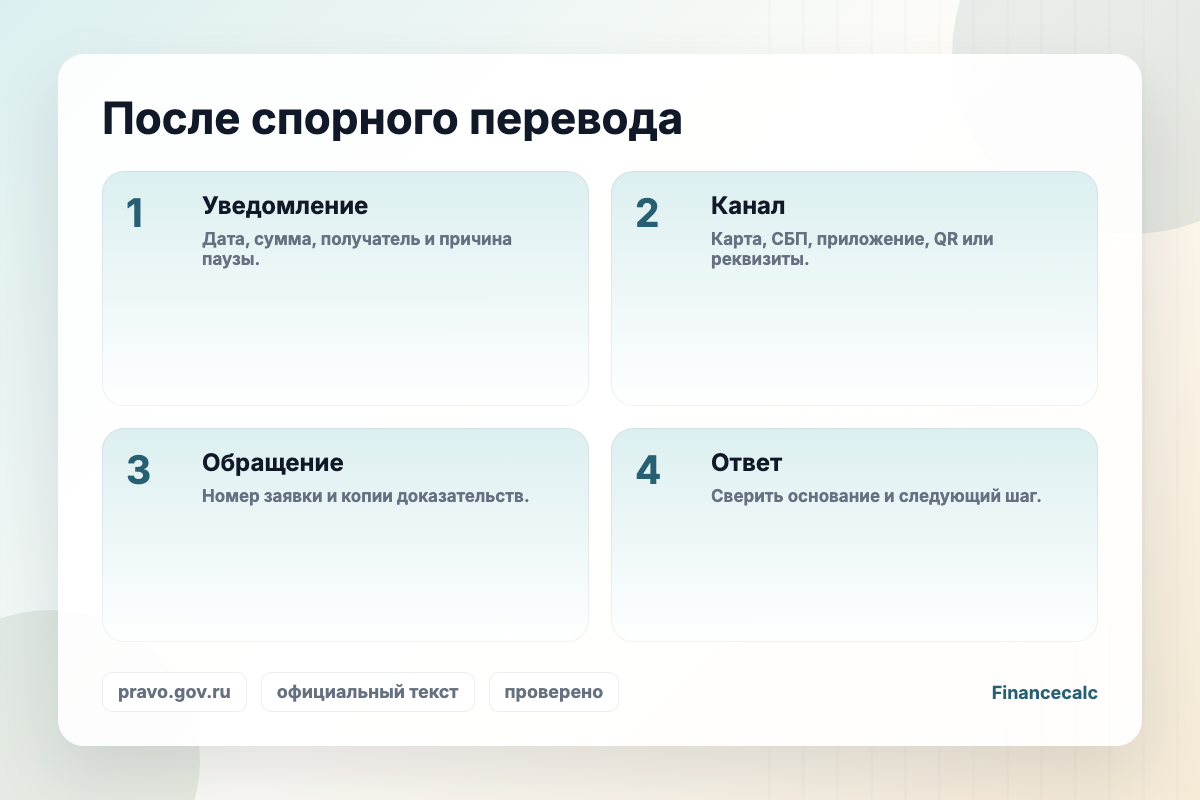Click the text Номер заявки и копии доказательств
Image resolution: width=1200 pixels, height=800 pixels.
(x=365, y=497)
